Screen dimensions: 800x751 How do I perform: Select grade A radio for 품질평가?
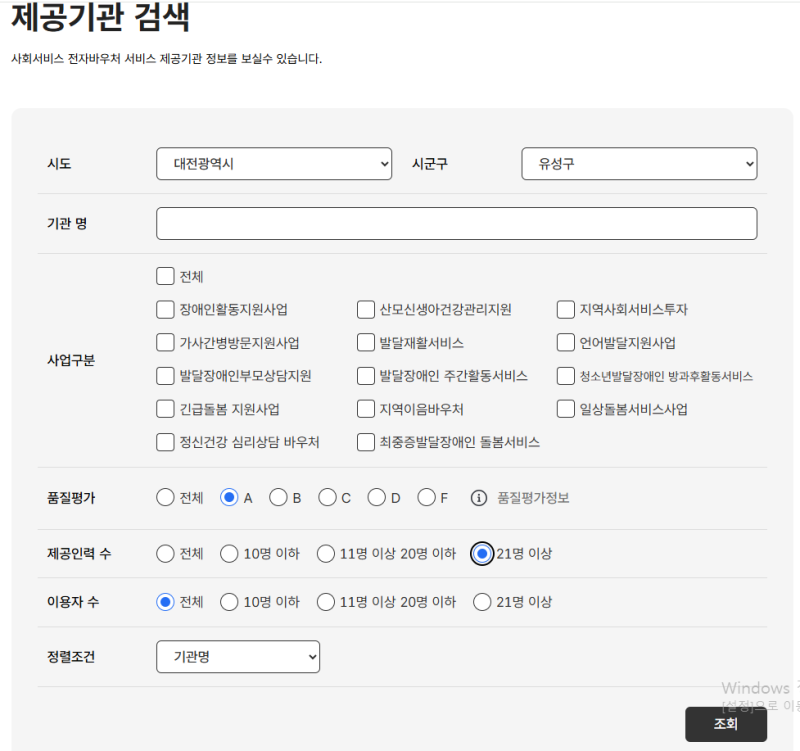(229, 497)
